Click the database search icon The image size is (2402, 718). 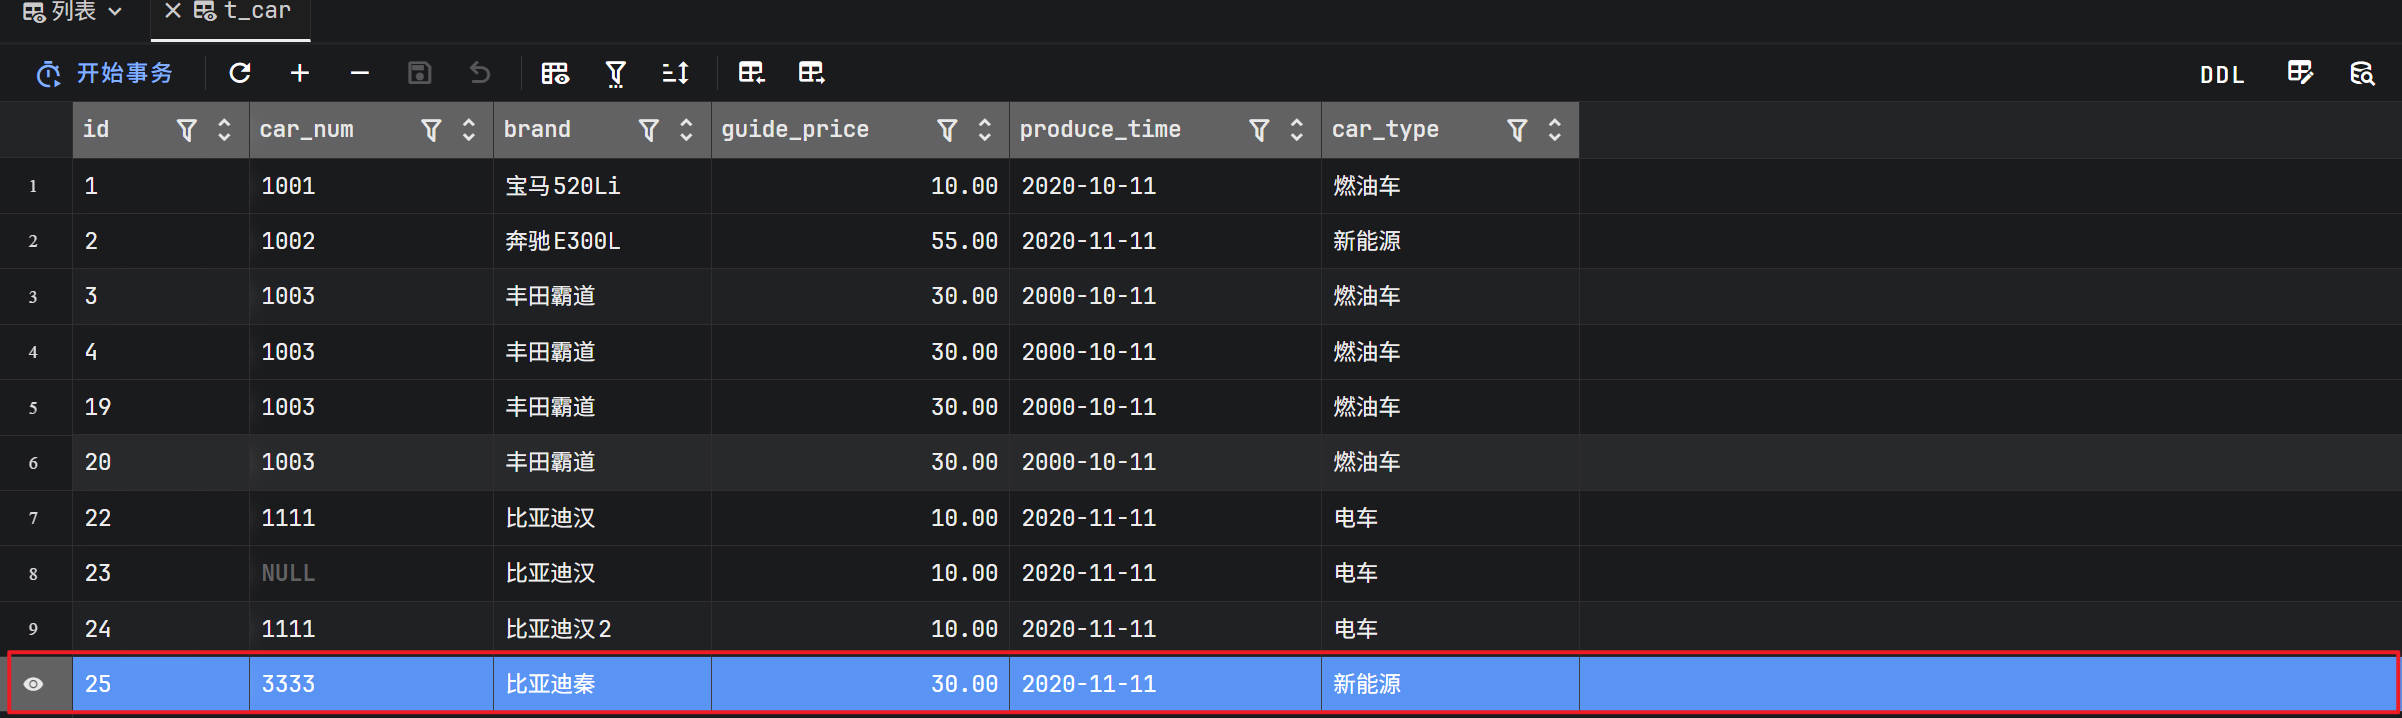tap(2362, 73)
